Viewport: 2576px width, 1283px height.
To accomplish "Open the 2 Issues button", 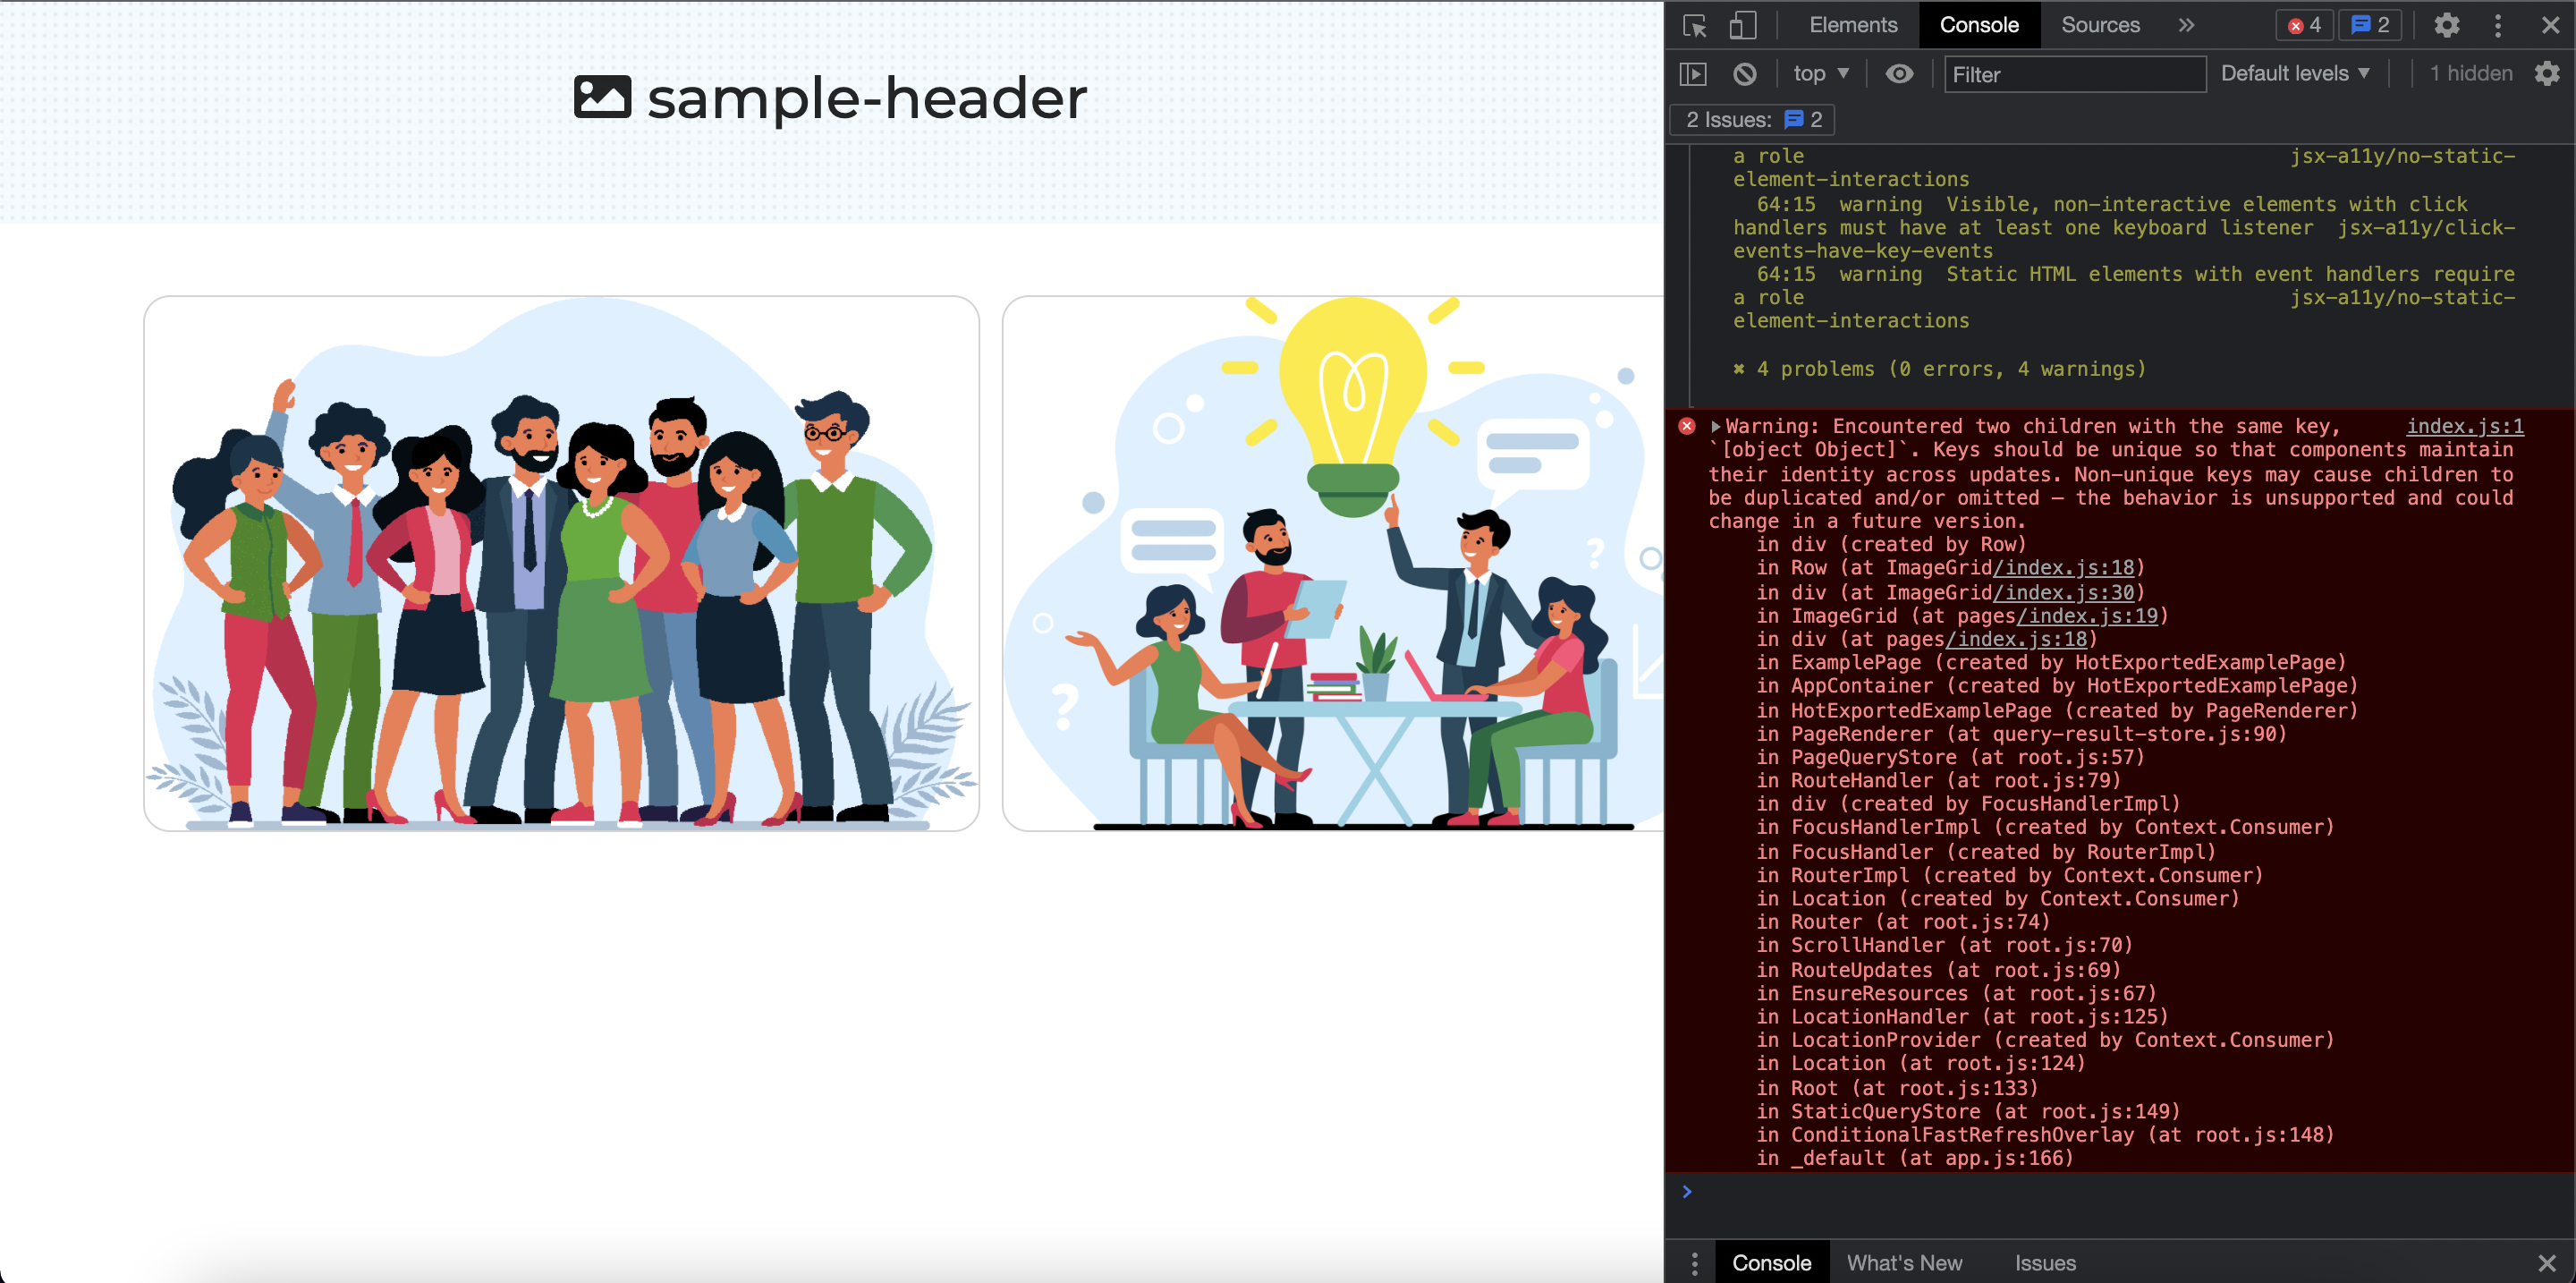I will click(x=1751, y=119).
